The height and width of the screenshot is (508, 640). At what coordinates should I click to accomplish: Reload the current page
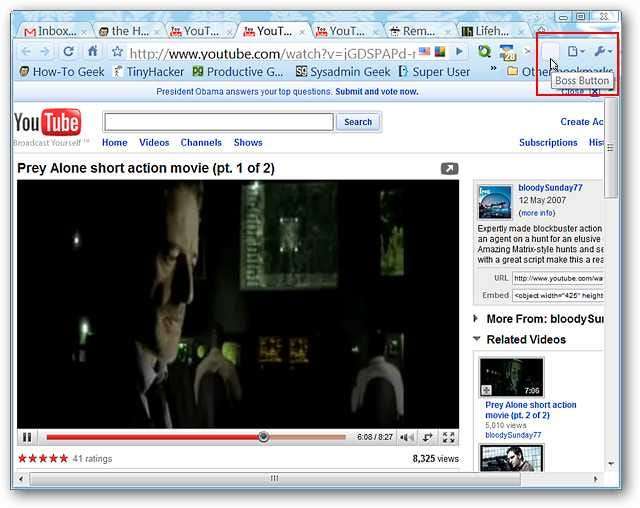(69, 52)
